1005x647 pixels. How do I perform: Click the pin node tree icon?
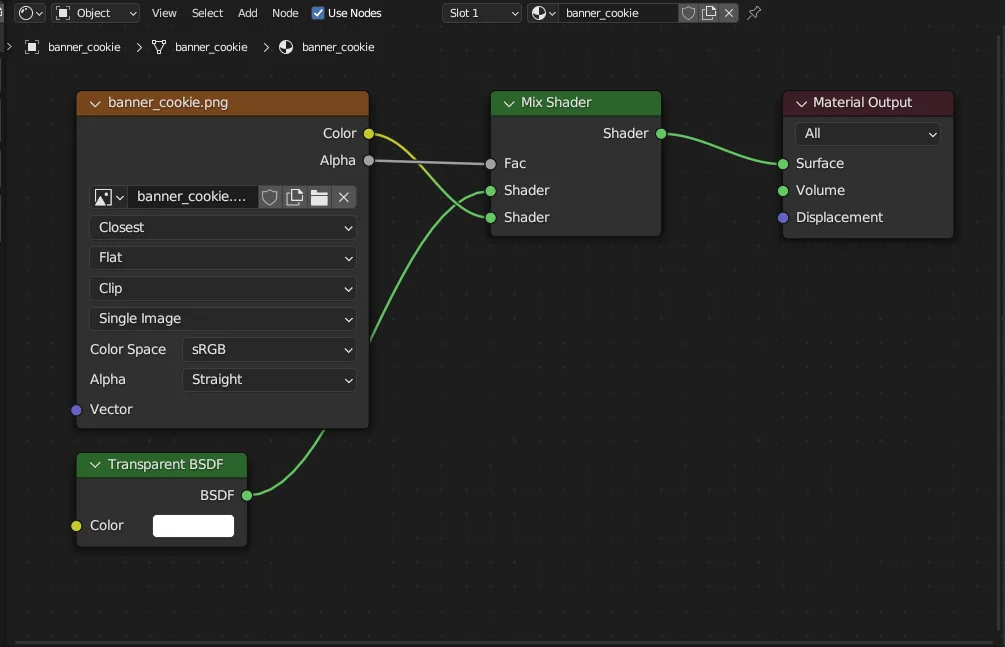(755, 13)
